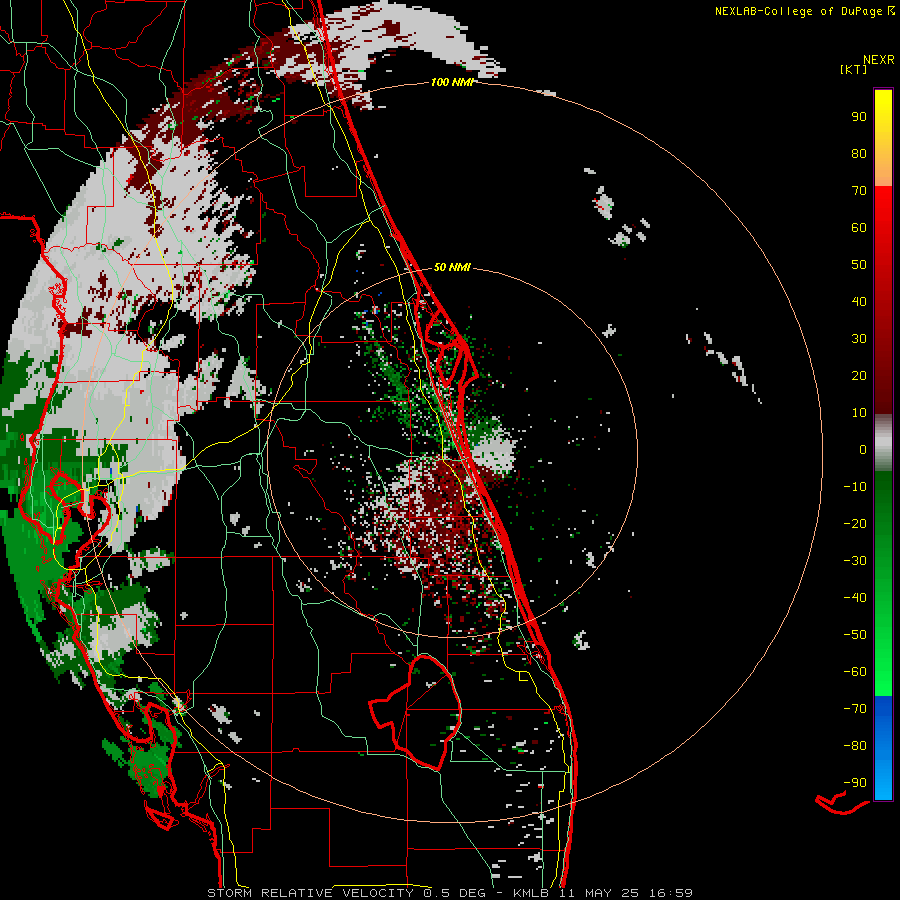Click the -10 value on the velocity scale
The image size is (900, 900).
tap(855, 487)
